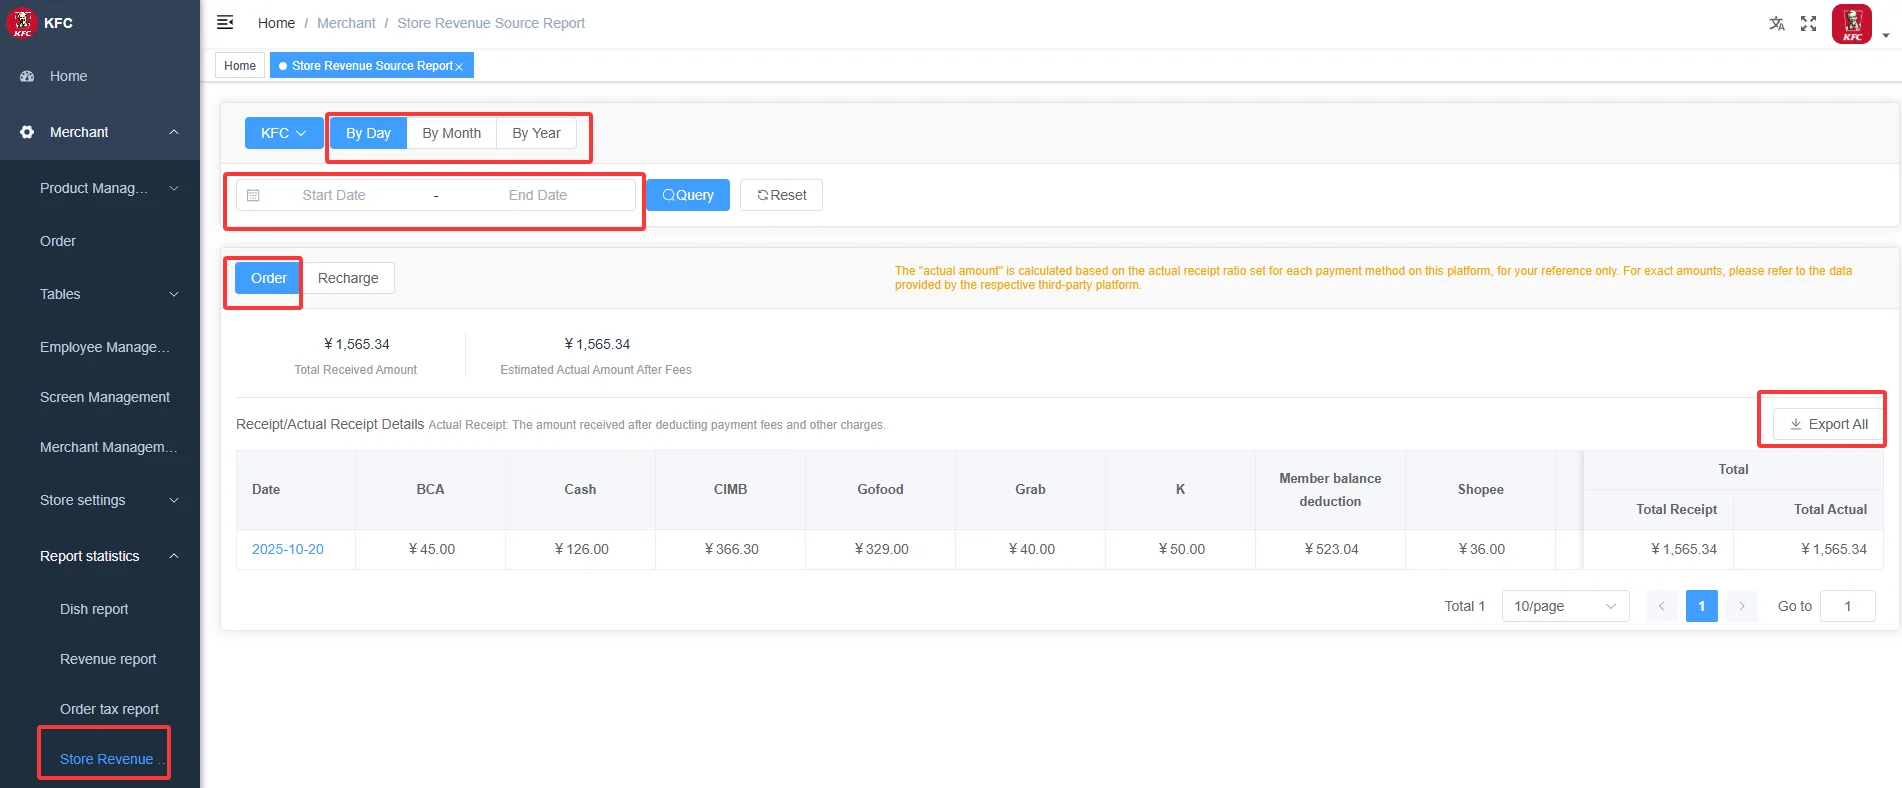Select page 1 in pagination

coord(1701,606)
